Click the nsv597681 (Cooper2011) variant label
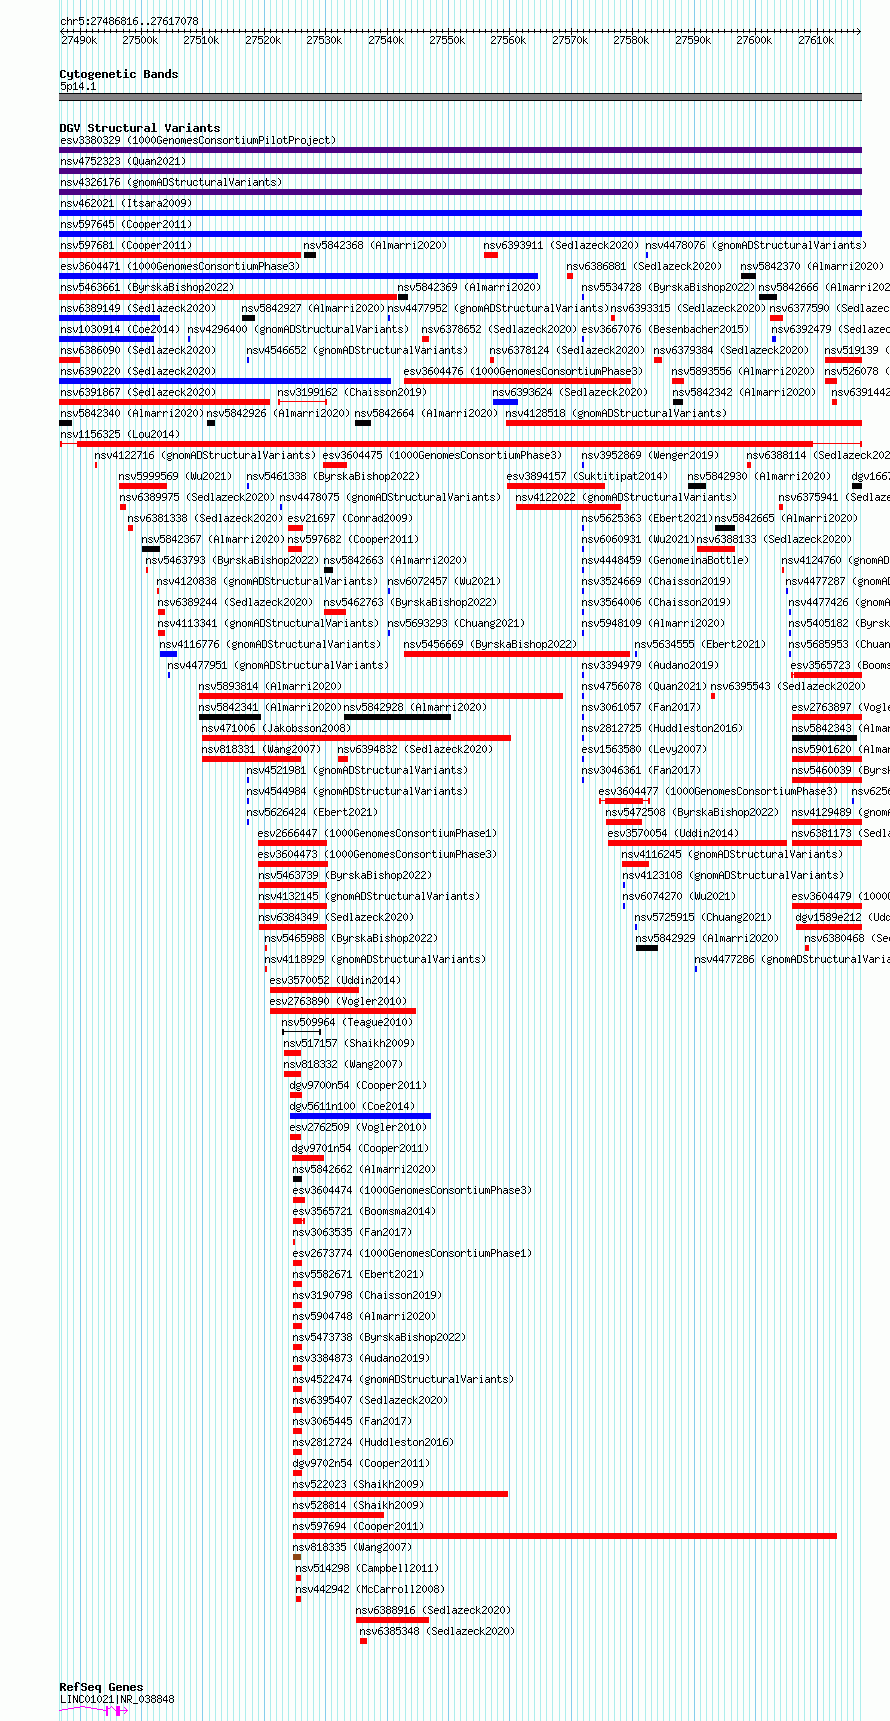Image resolution: width=890 pixels, height=1721 pixels. (x=126, y=245)
